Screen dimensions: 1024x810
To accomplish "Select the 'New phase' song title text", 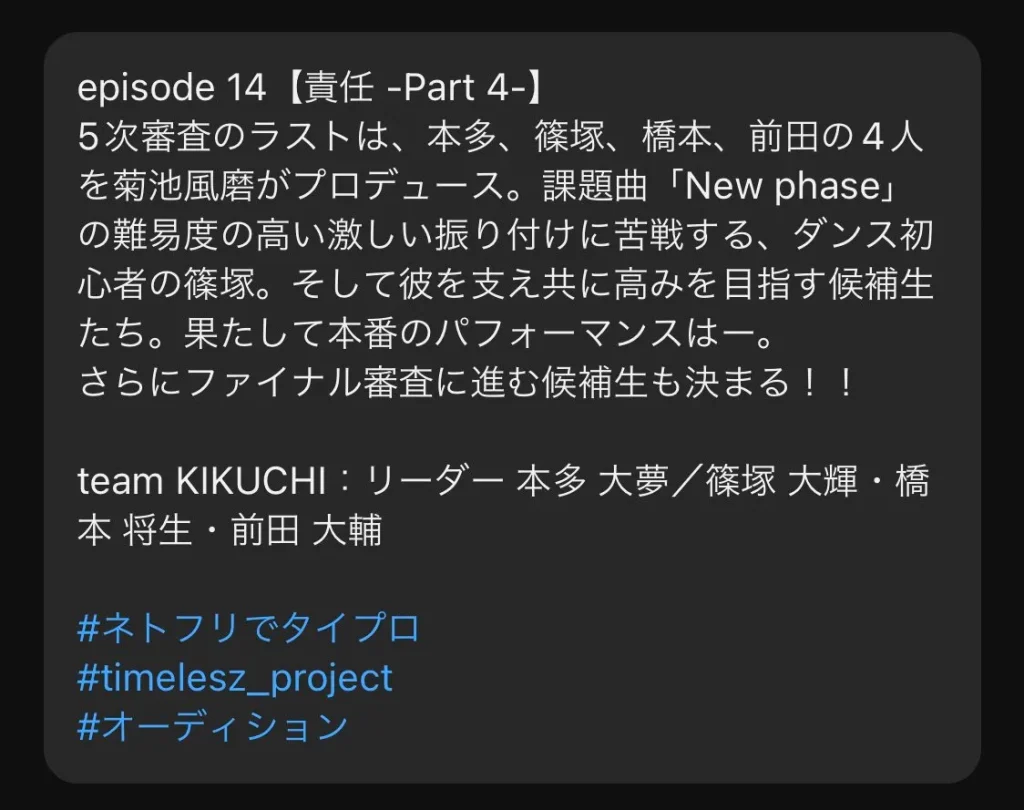I will [x=783, y=187].
